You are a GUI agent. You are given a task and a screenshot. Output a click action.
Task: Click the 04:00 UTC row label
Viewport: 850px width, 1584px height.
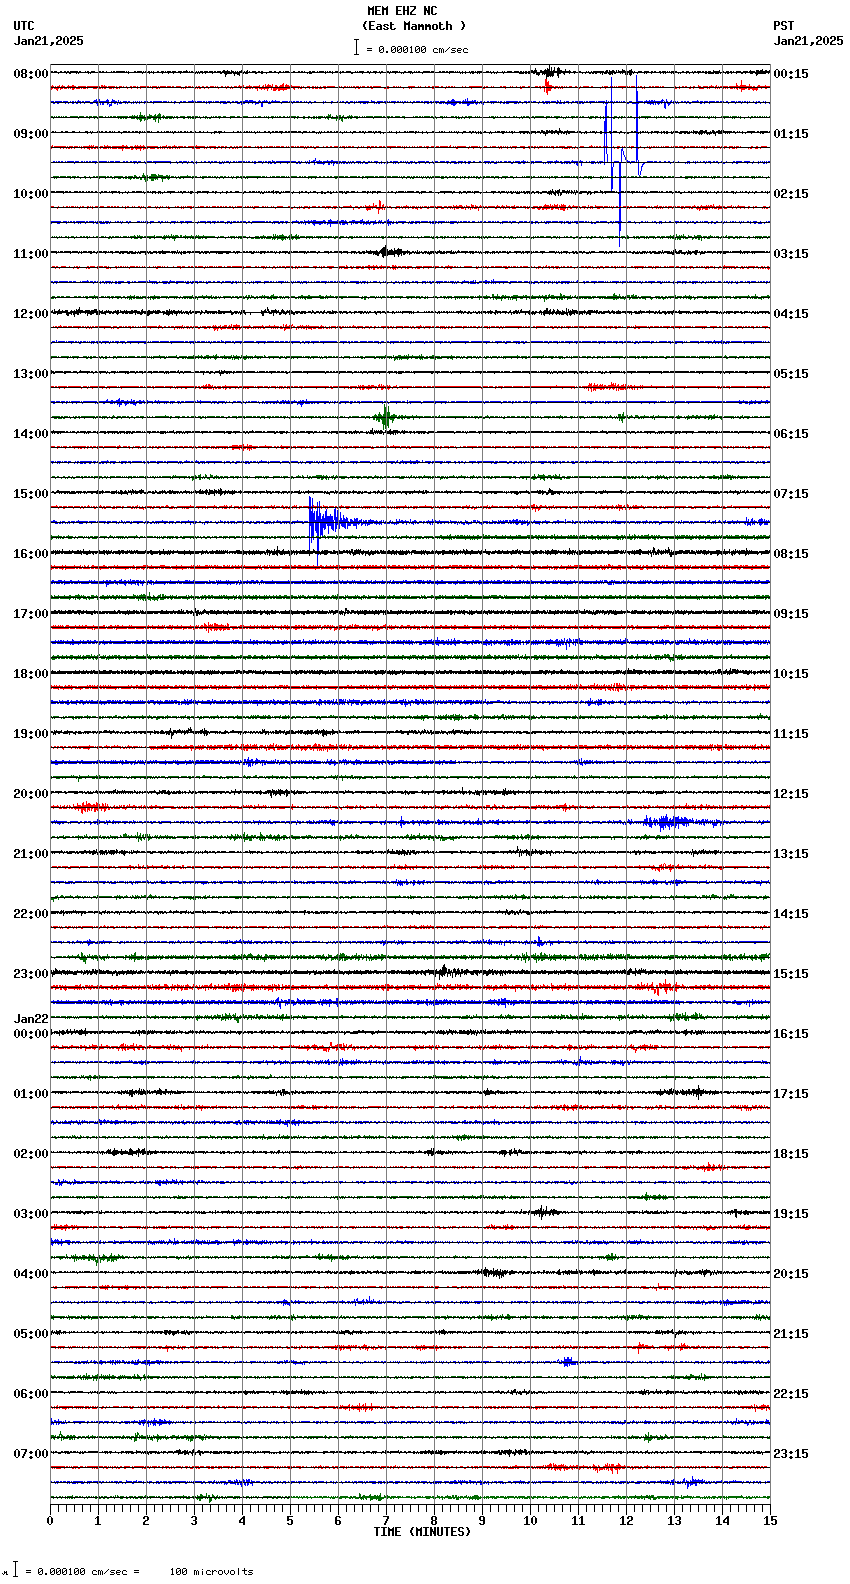point(31,1274)
